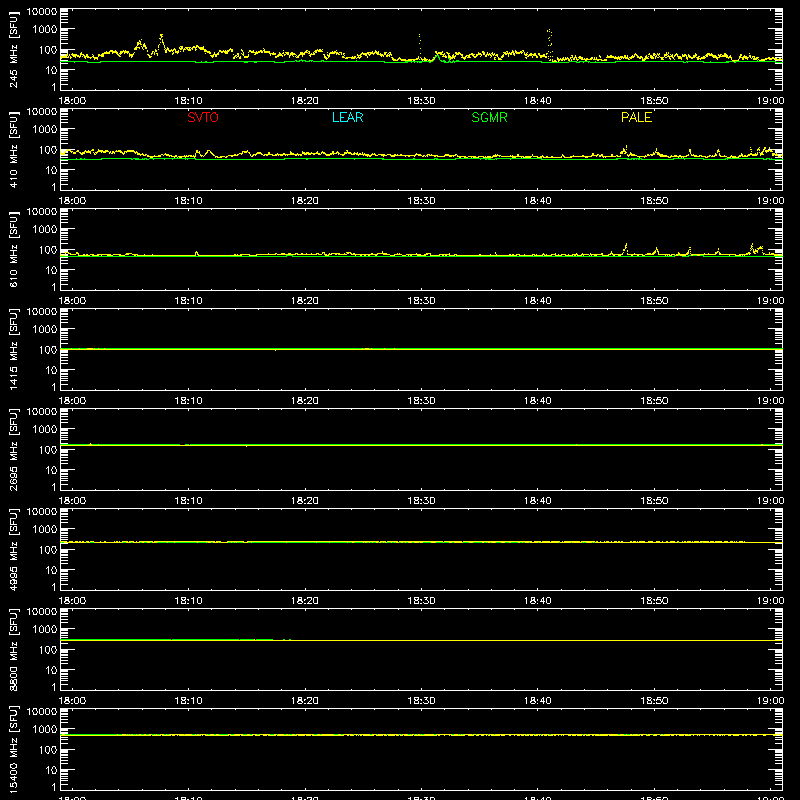The width and height of the screenshot is (800, 800).
Task: Click the red SVTO station label
Action: [x=203, y=117]
